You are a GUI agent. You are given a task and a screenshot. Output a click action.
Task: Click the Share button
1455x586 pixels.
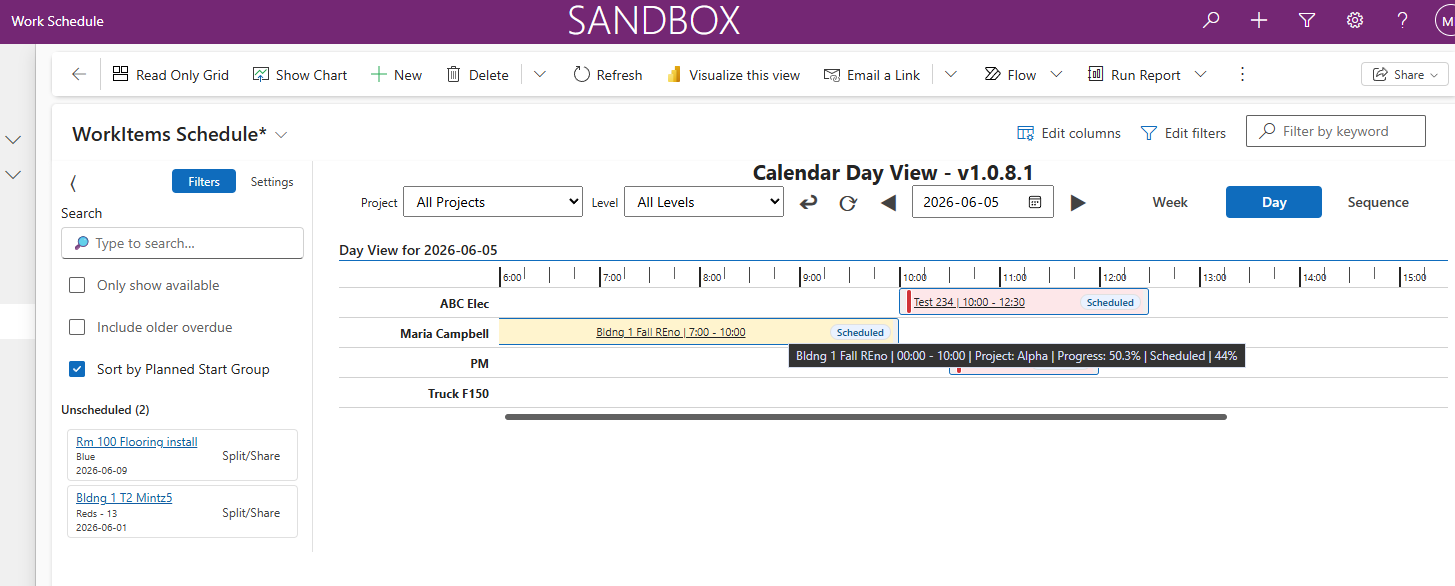[x=1404, y=74]
